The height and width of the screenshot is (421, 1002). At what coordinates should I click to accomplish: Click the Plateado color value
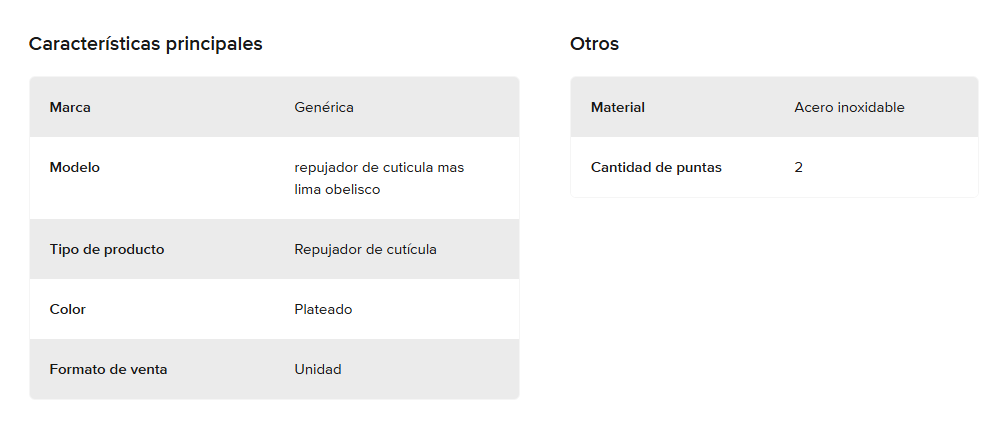tap(323, 309)
